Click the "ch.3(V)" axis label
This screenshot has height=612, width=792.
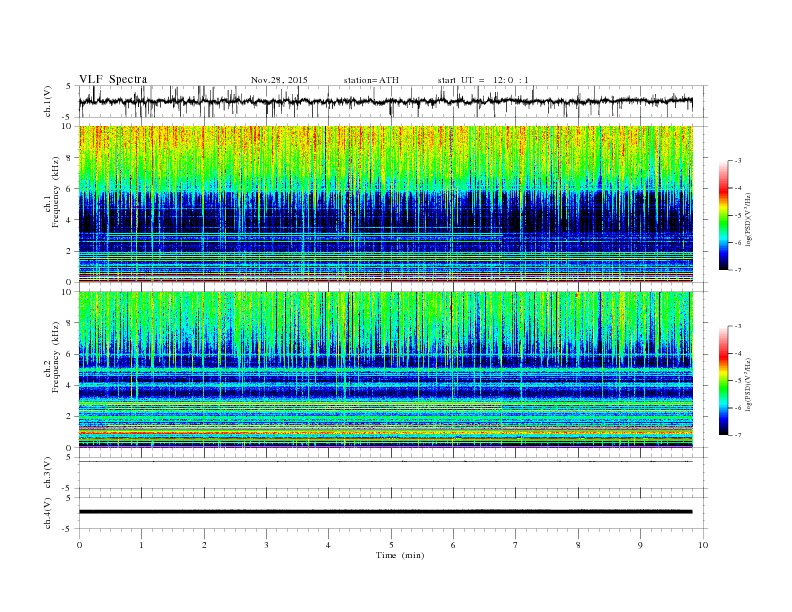tap(48, 473)
